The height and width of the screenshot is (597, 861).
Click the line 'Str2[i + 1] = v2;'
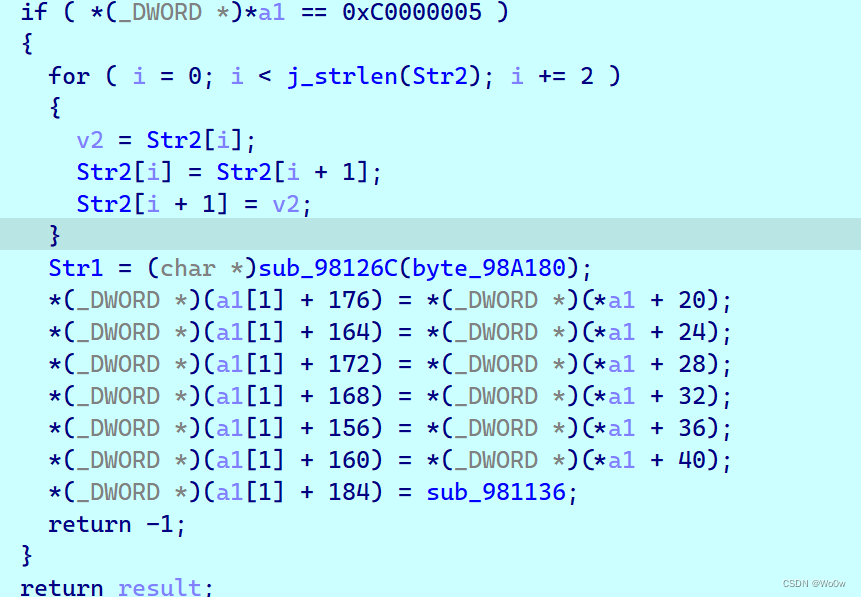[x=194, y=204]
